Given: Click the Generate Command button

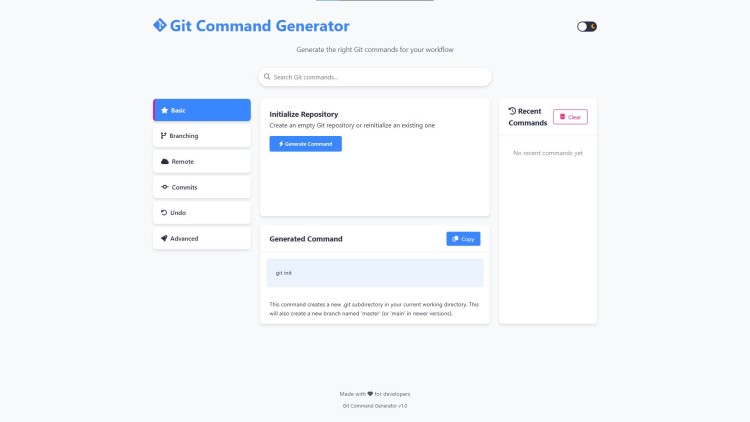Looking at the screenshot, I should (305, 144).
